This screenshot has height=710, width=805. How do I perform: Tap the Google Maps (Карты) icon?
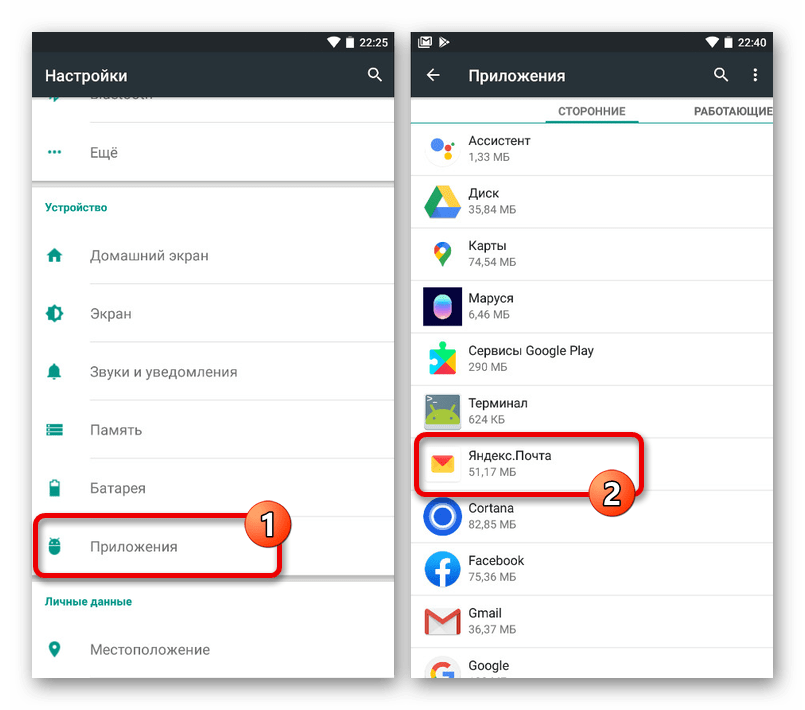[x=441, y=254]
